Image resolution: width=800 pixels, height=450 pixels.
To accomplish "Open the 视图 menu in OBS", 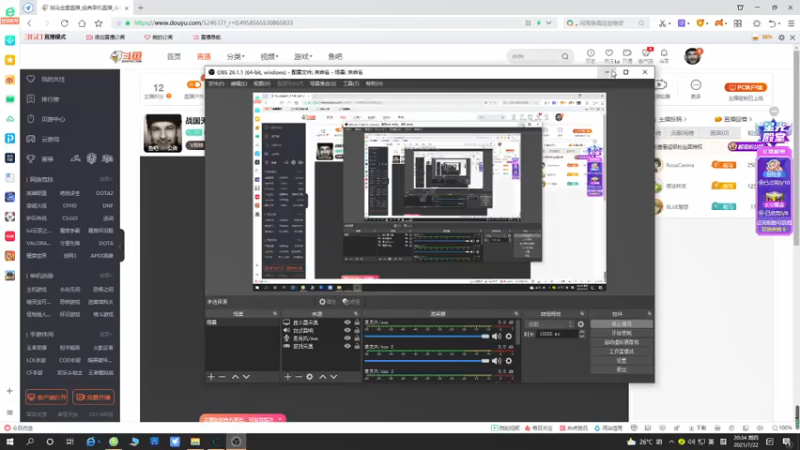I will coord(262,84).
